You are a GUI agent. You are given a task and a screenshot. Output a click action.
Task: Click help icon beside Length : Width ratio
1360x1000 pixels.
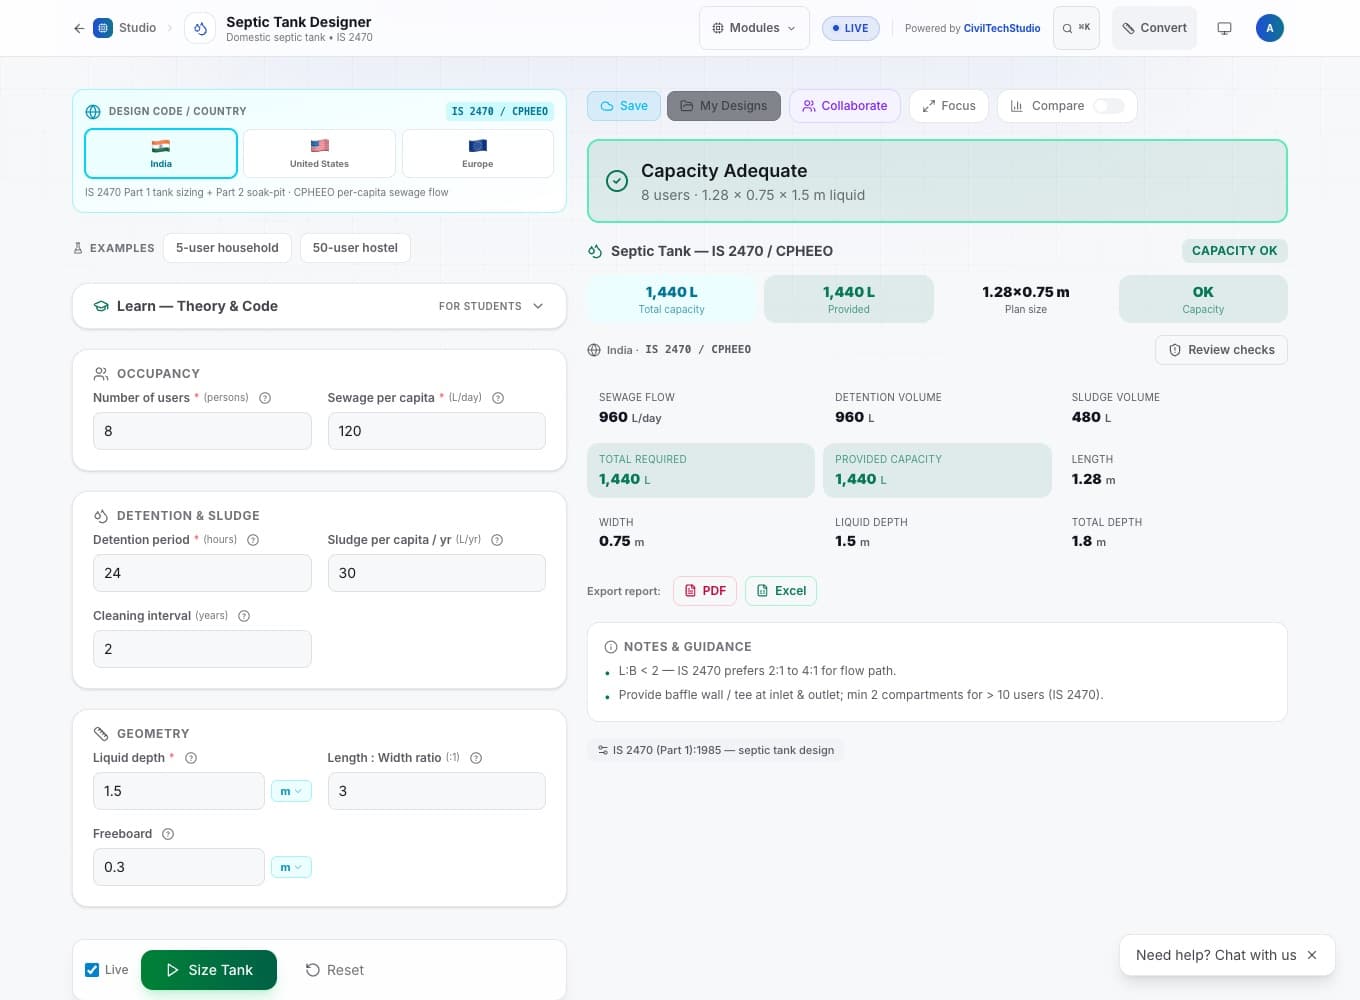point(476,758)
